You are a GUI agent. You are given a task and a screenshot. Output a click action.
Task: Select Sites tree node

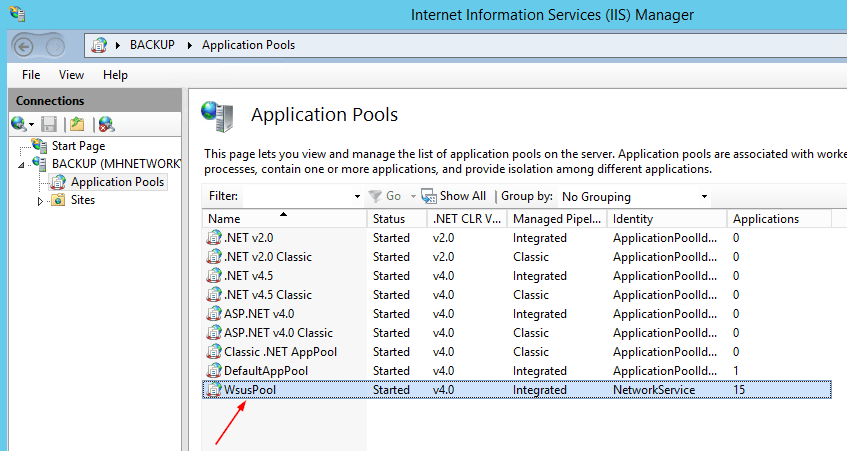[83, 200]
